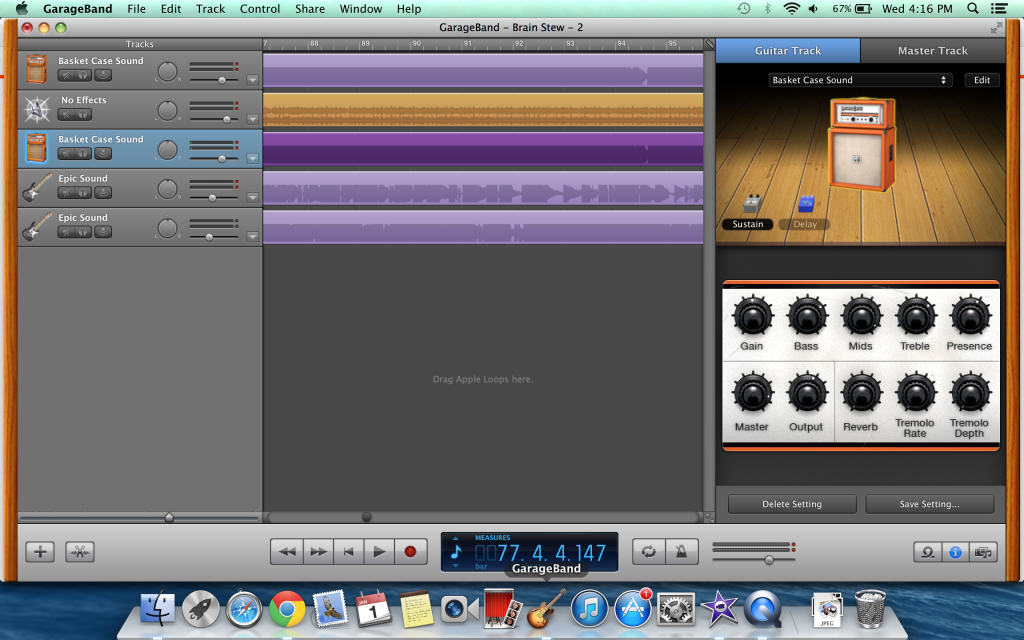Start playback with the Play button

379,552
